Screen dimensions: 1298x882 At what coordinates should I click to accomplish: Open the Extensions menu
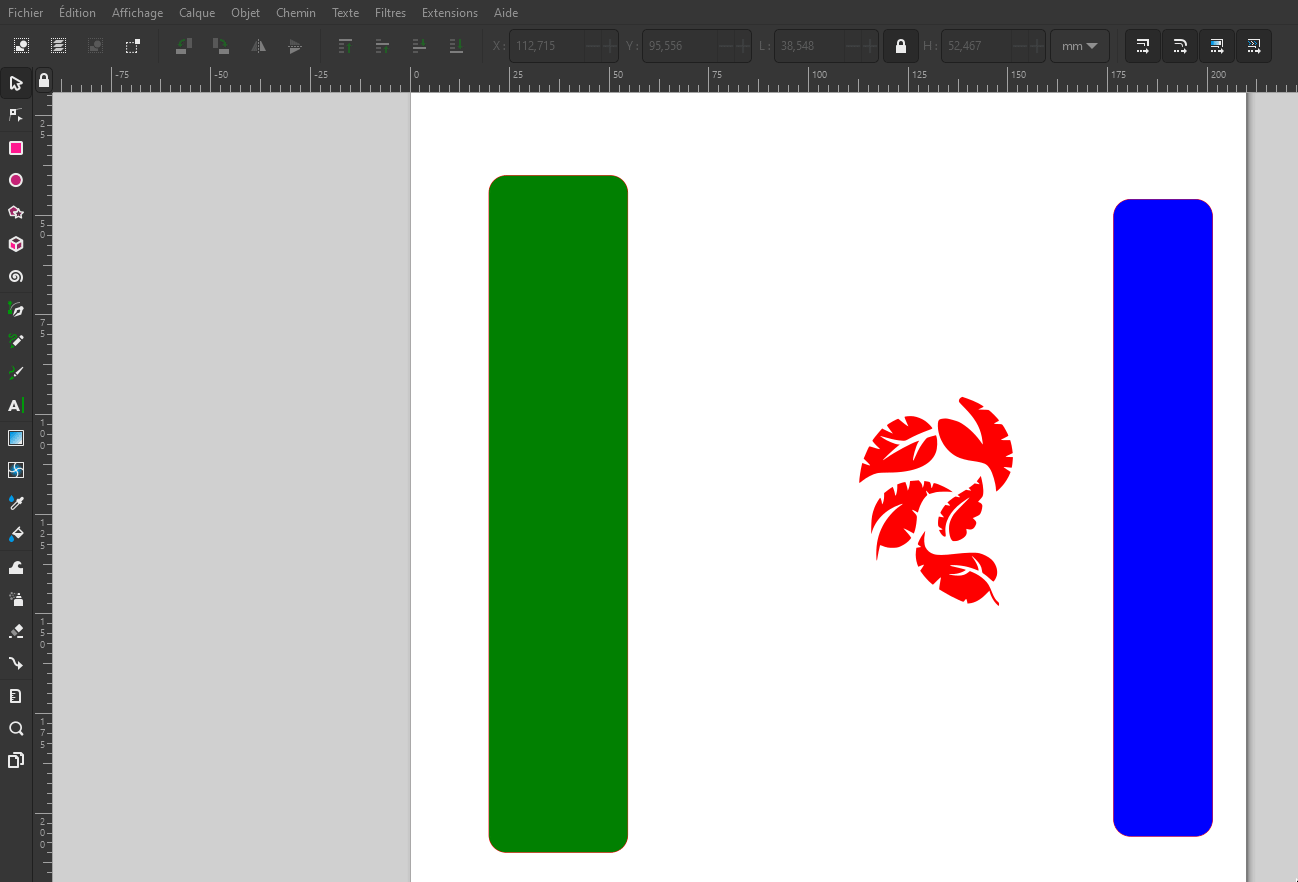(x=449, y=13)
